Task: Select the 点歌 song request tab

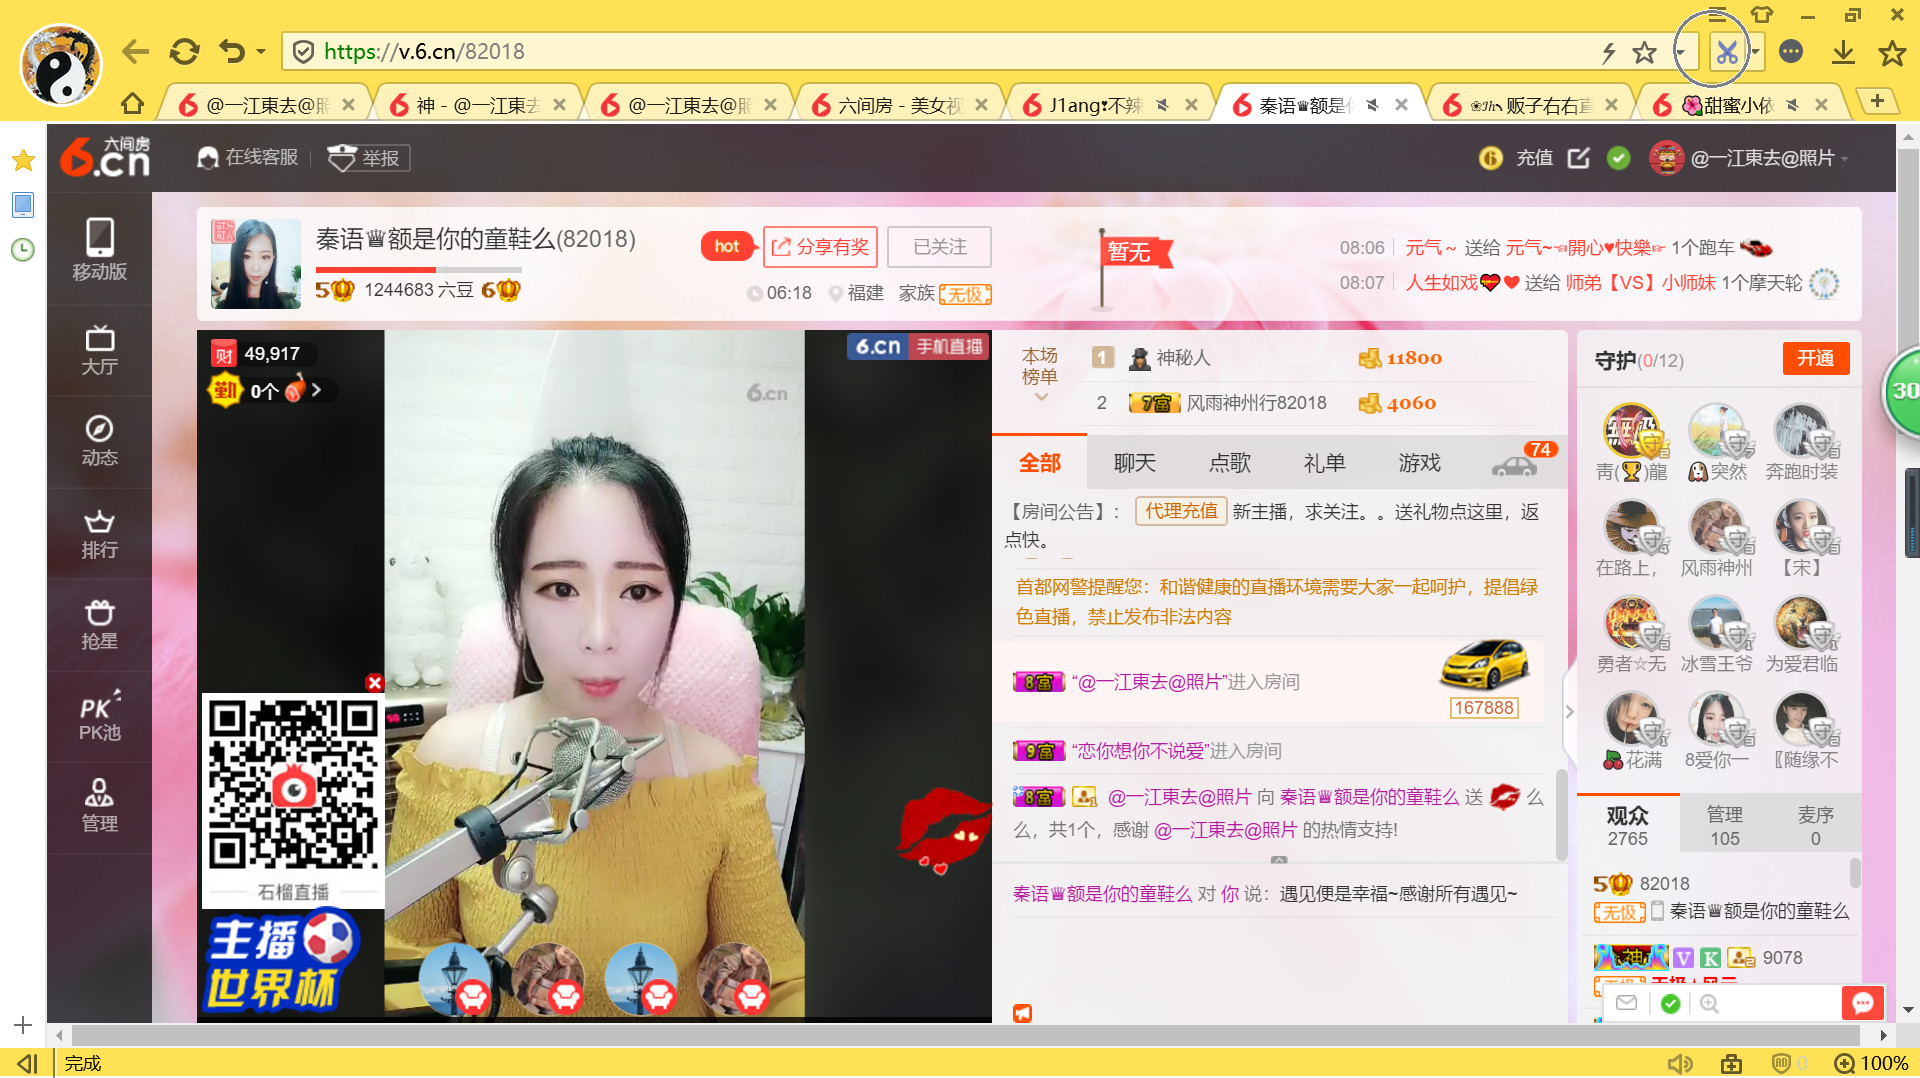Action: click(1229, 463)
